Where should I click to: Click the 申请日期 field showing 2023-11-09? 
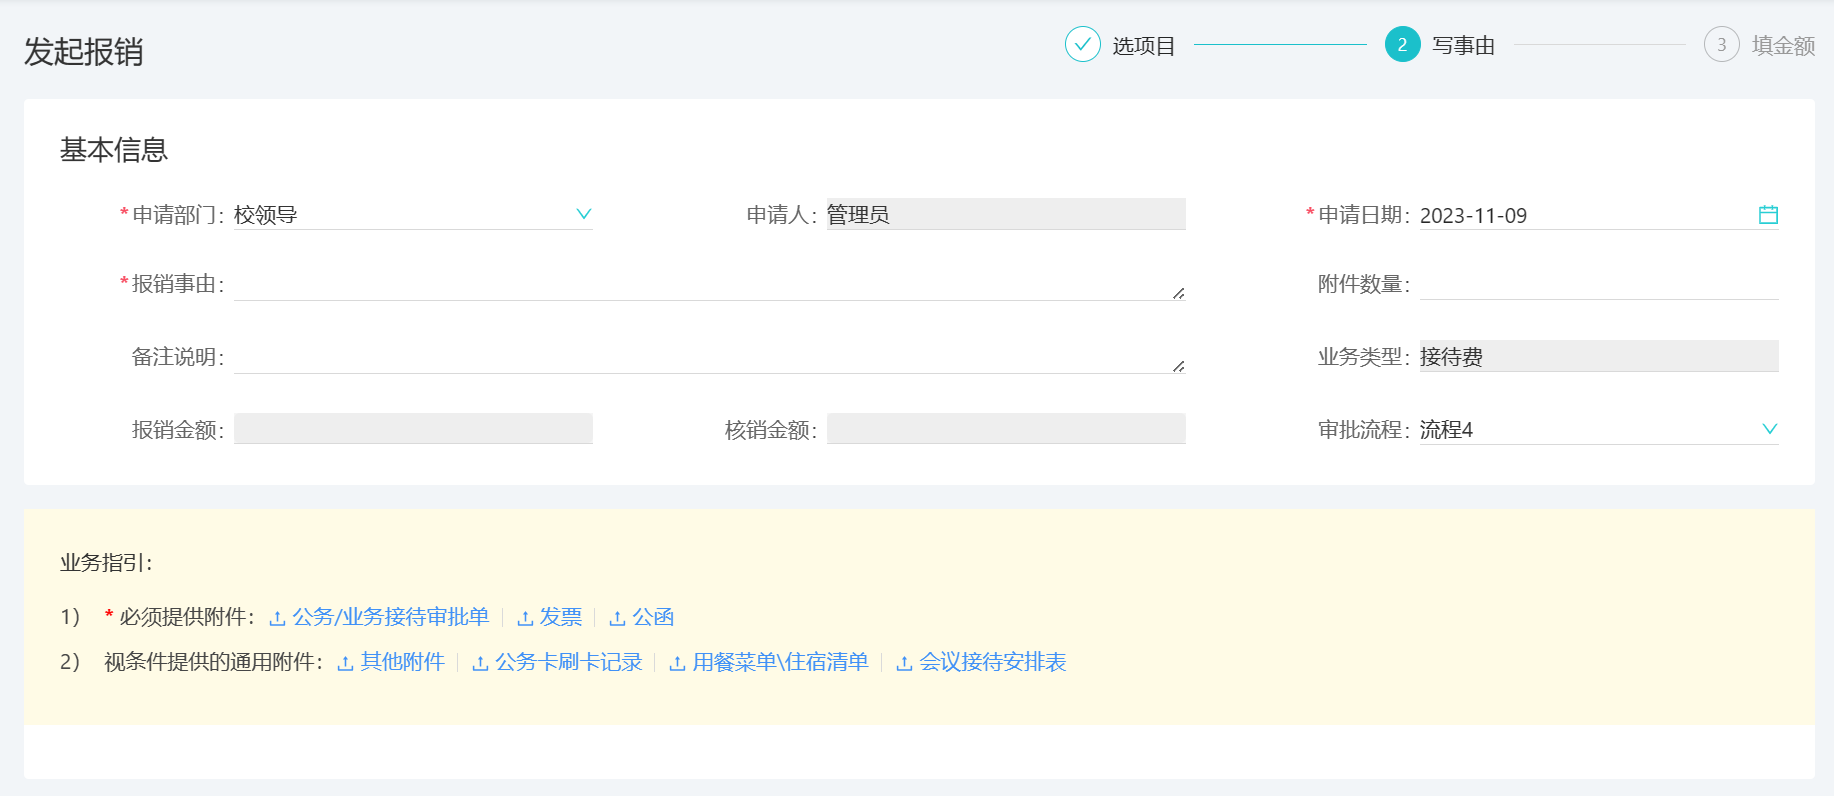[1599, 215]
